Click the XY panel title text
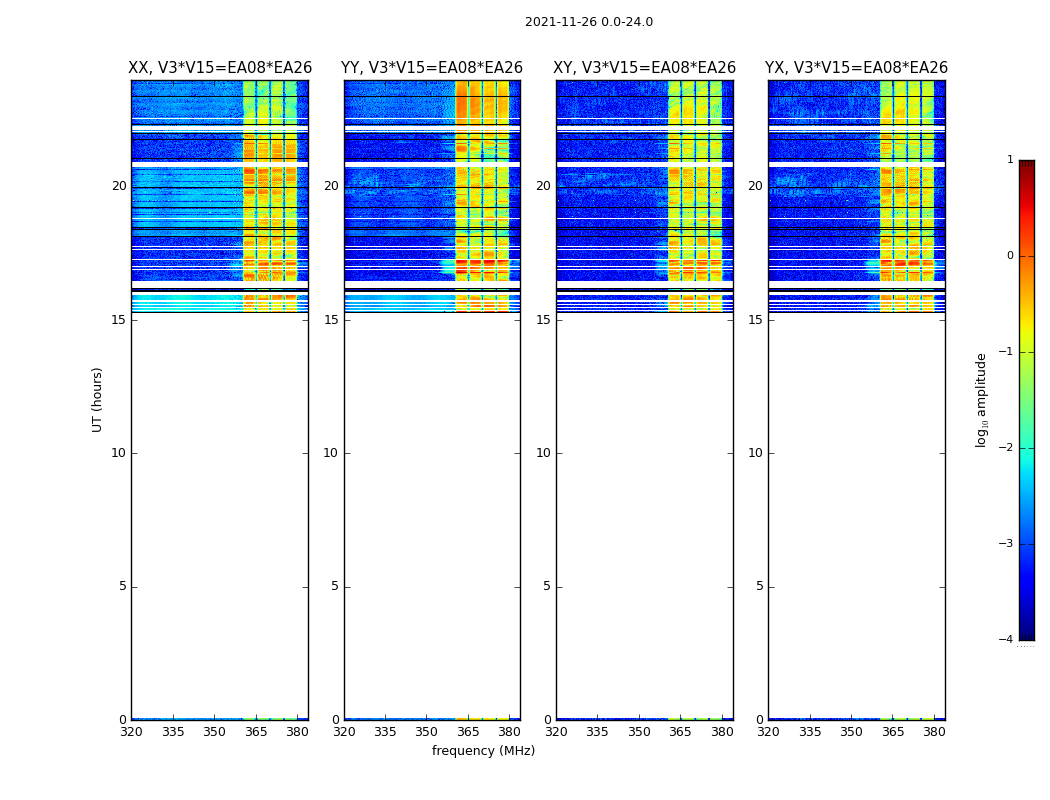Viewport: 1050px width, 800px height. (x=644, y=68)
